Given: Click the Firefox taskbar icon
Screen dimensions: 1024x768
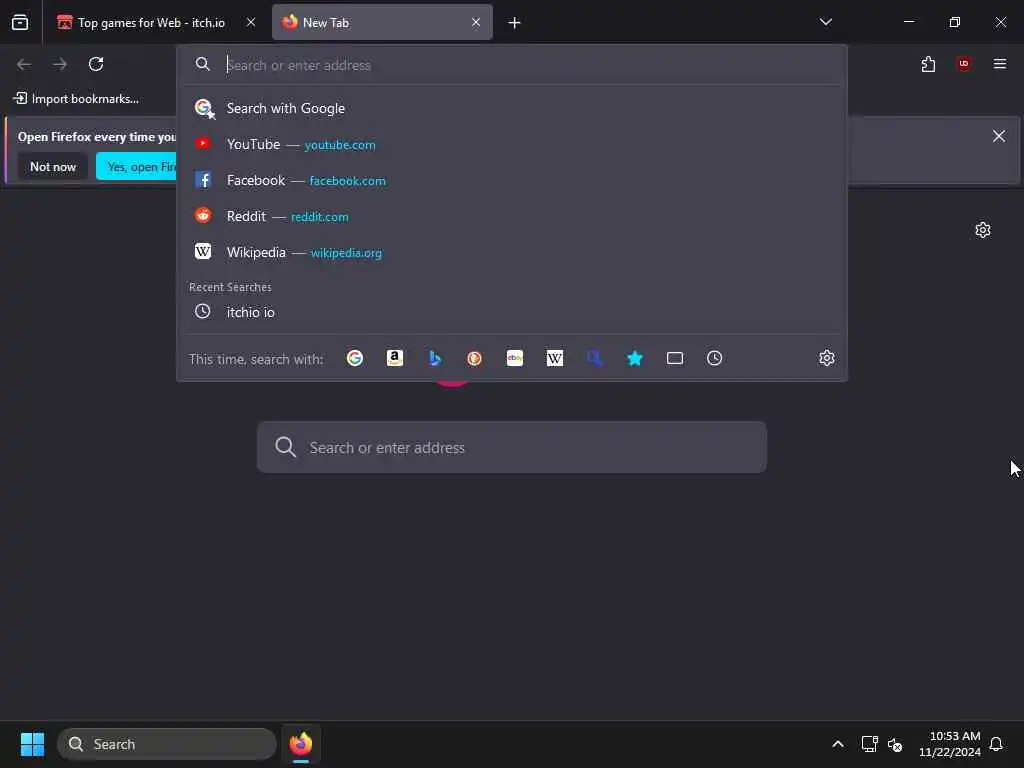Looking at the screenshot, I should [300, 744].
